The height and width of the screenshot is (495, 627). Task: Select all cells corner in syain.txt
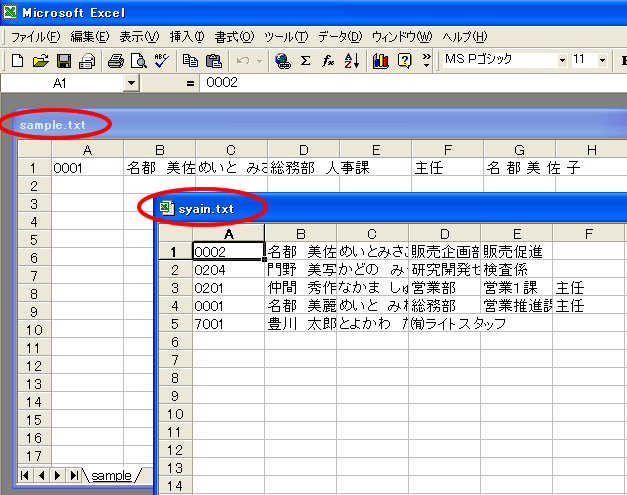[176, 233]
